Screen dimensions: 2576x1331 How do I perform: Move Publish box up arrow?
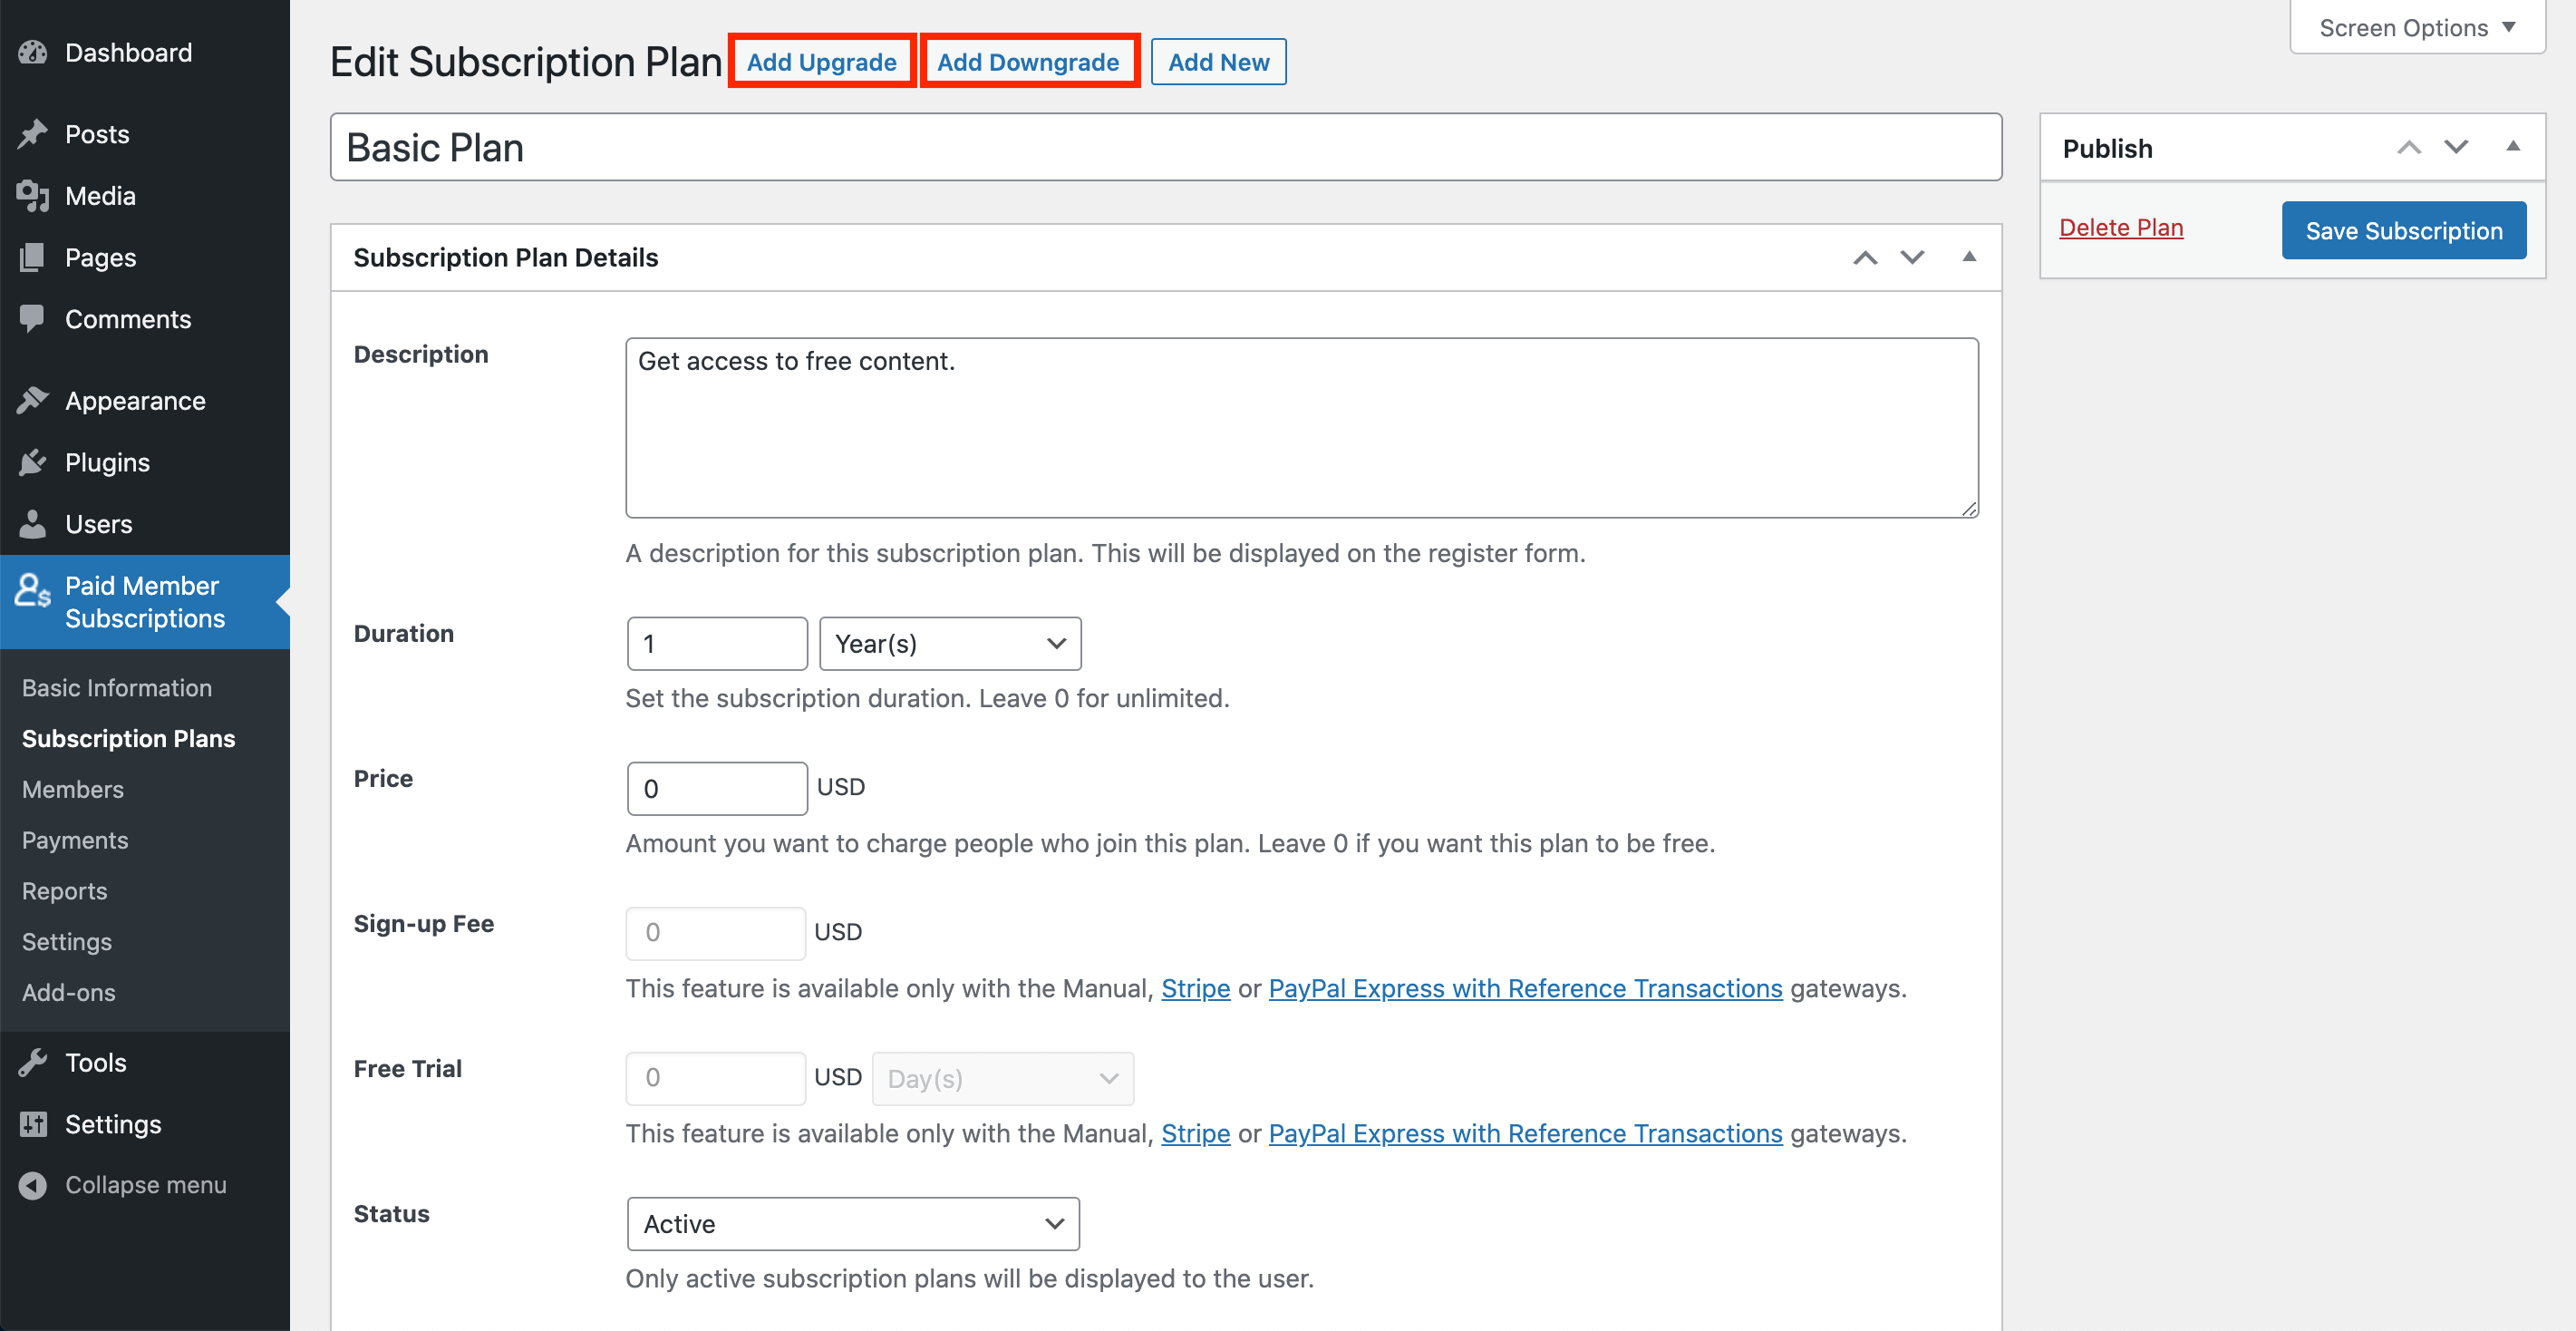[x=2408, y=148]
